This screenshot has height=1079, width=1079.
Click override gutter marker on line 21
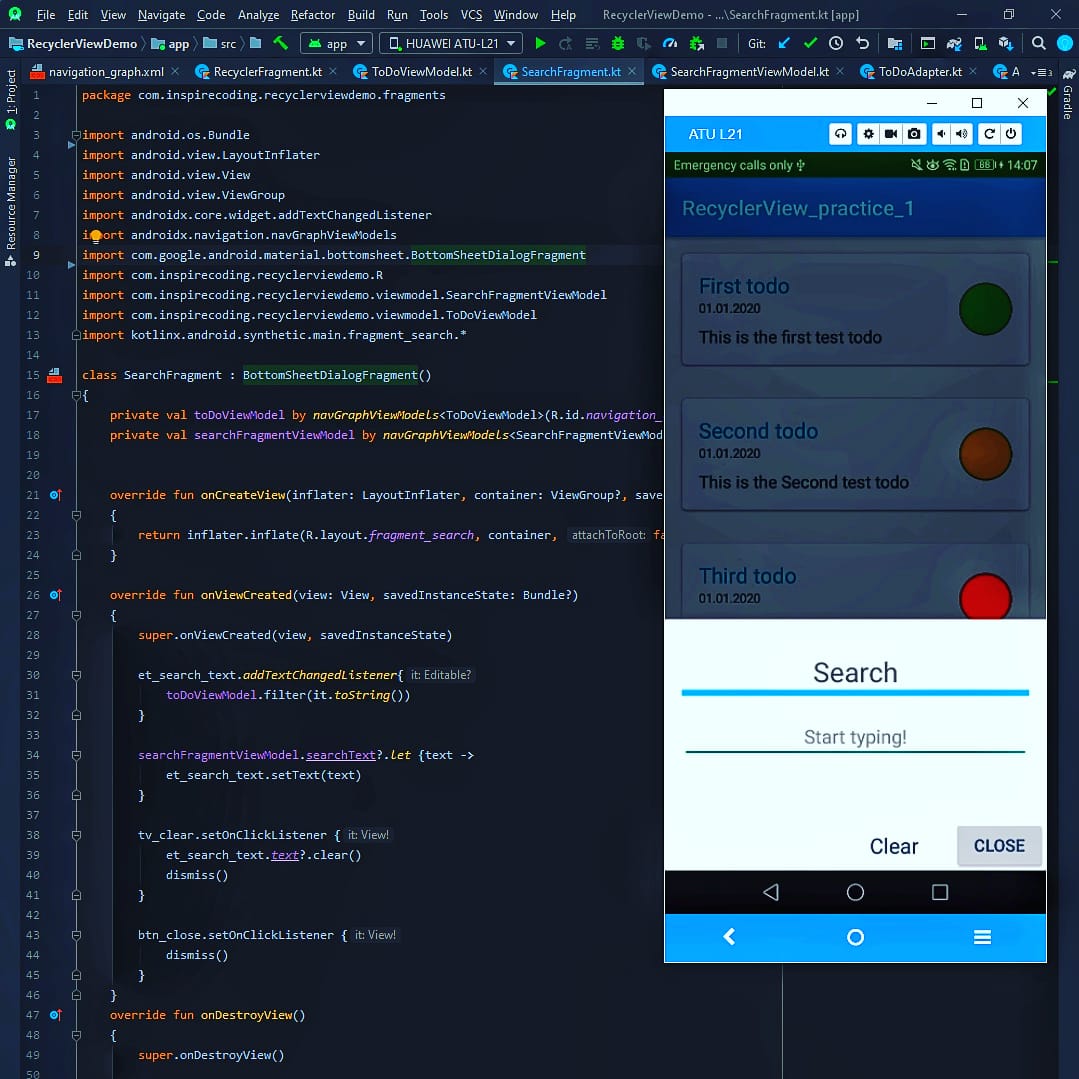coord(56,495)
